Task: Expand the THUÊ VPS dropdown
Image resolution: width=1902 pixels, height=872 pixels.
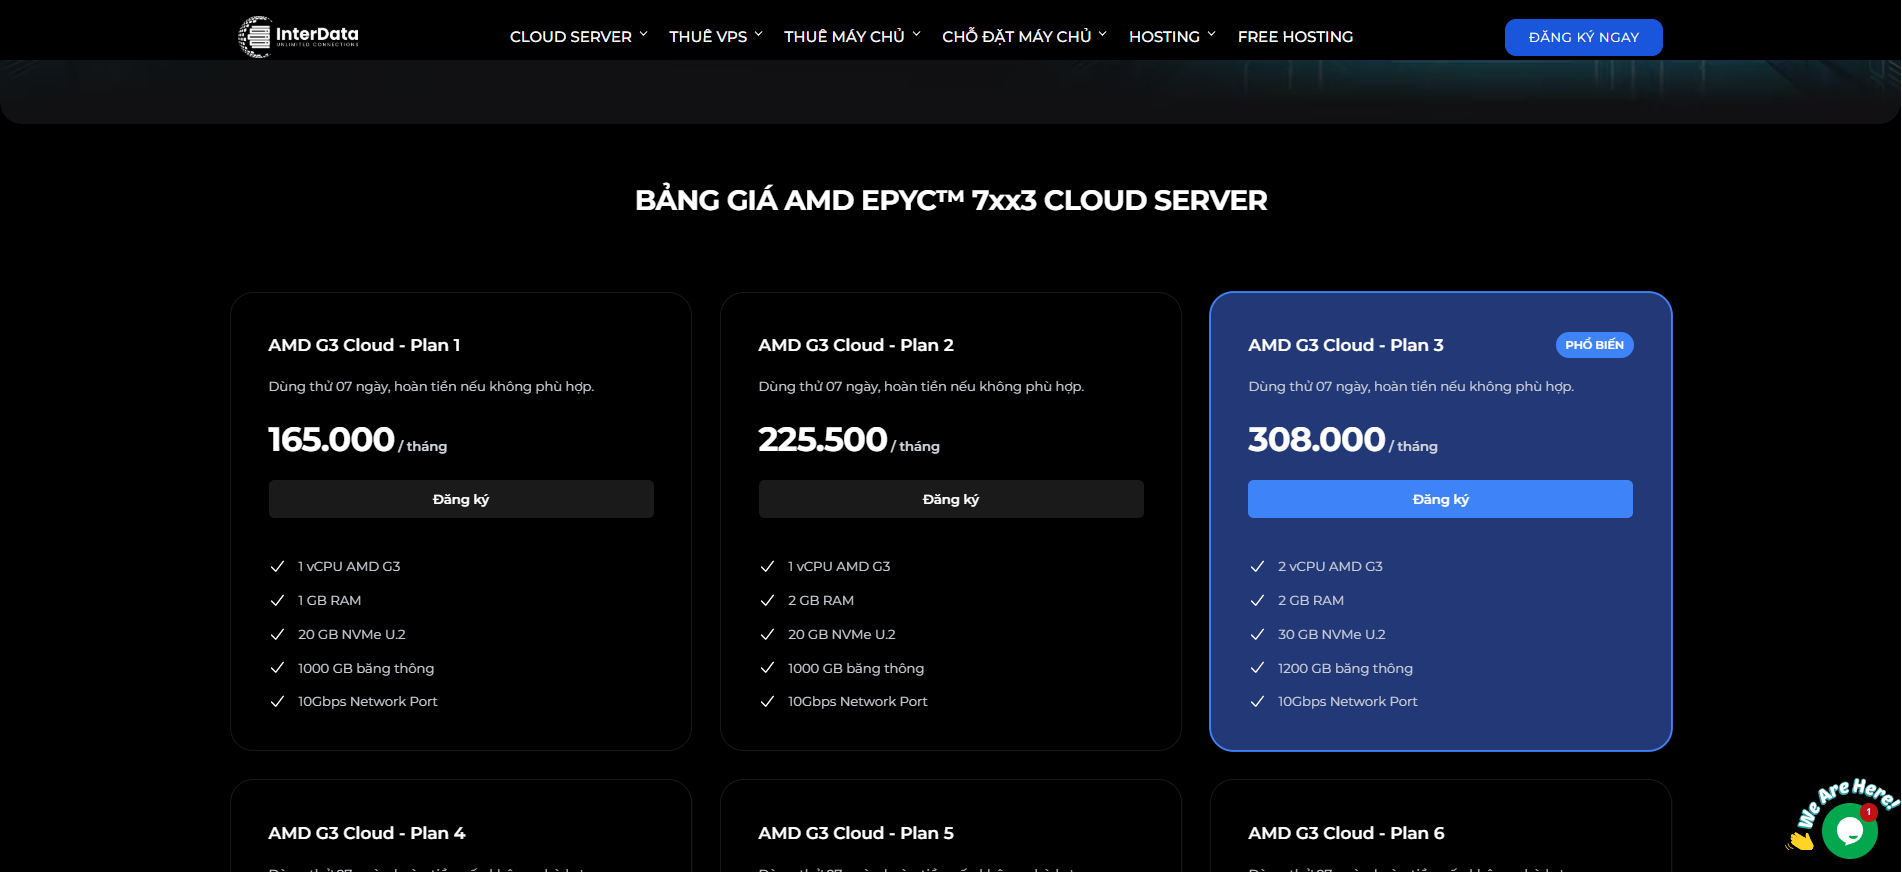Action: (715, 37)
